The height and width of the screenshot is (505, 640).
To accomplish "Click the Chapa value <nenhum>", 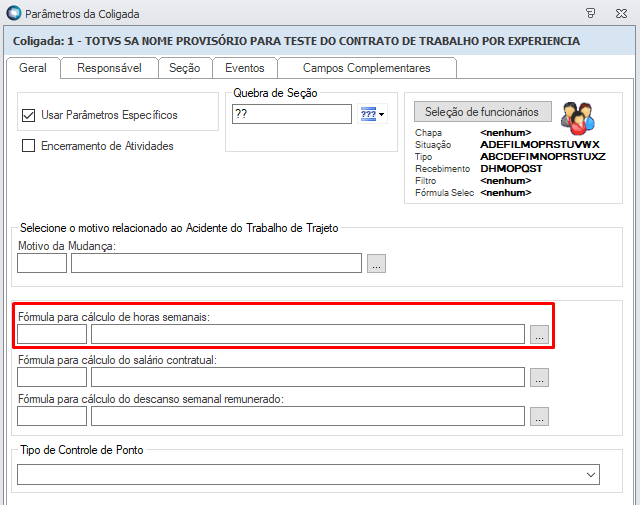I will [x=506, y=133].
